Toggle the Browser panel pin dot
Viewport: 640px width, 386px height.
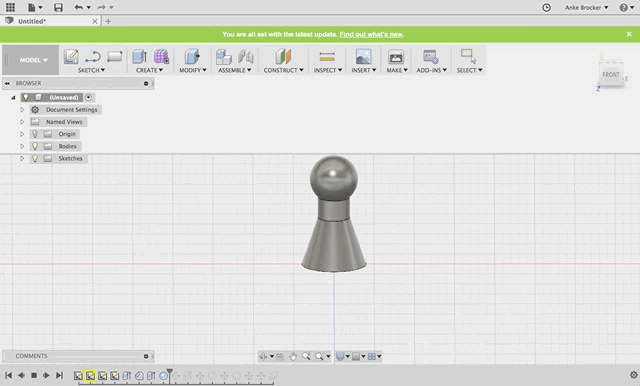pyautogui.click(x=146, y=83)
